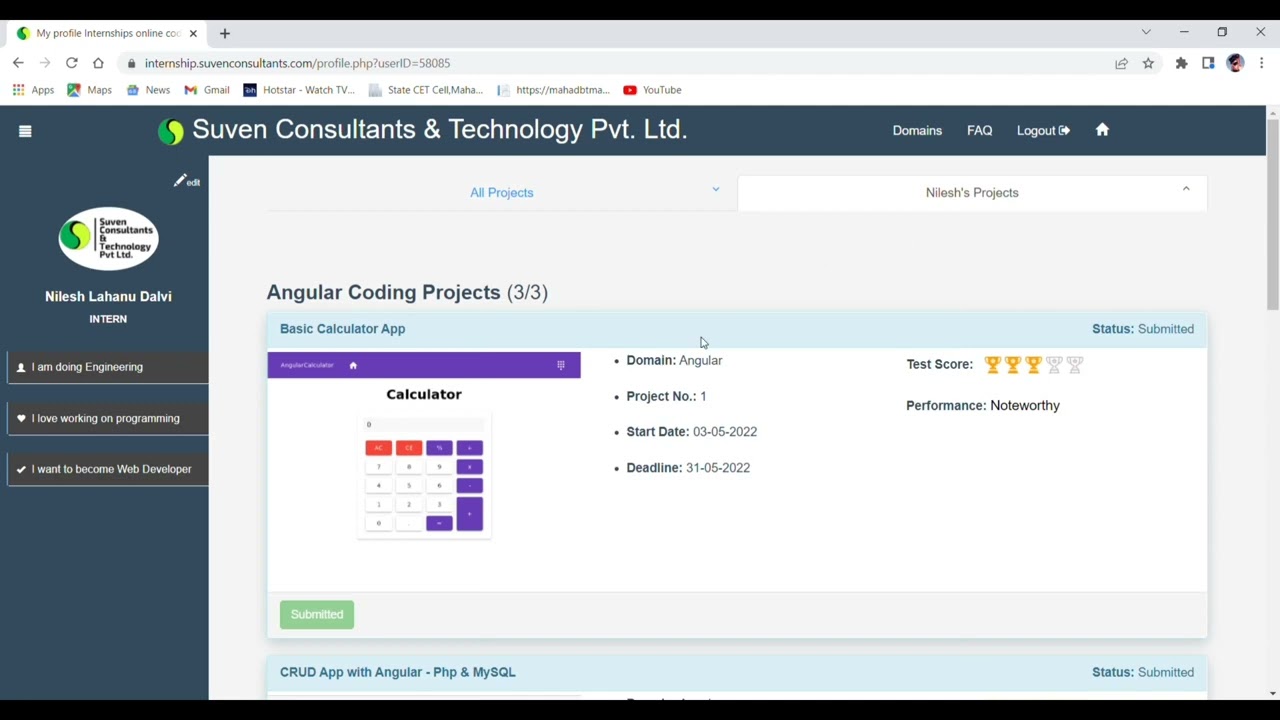Click the Deadline 31-05-2022 text
Screen dimensions: 1280x720
point(688,467)
